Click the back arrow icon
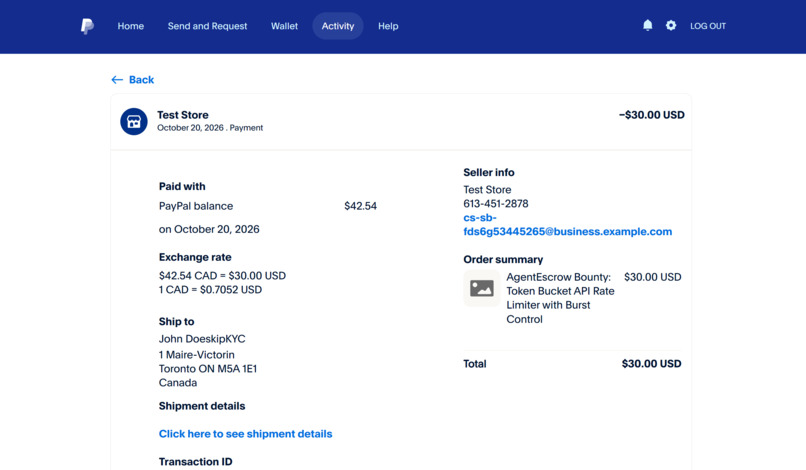Screen dimensions: 806x470 click(117, 80)
